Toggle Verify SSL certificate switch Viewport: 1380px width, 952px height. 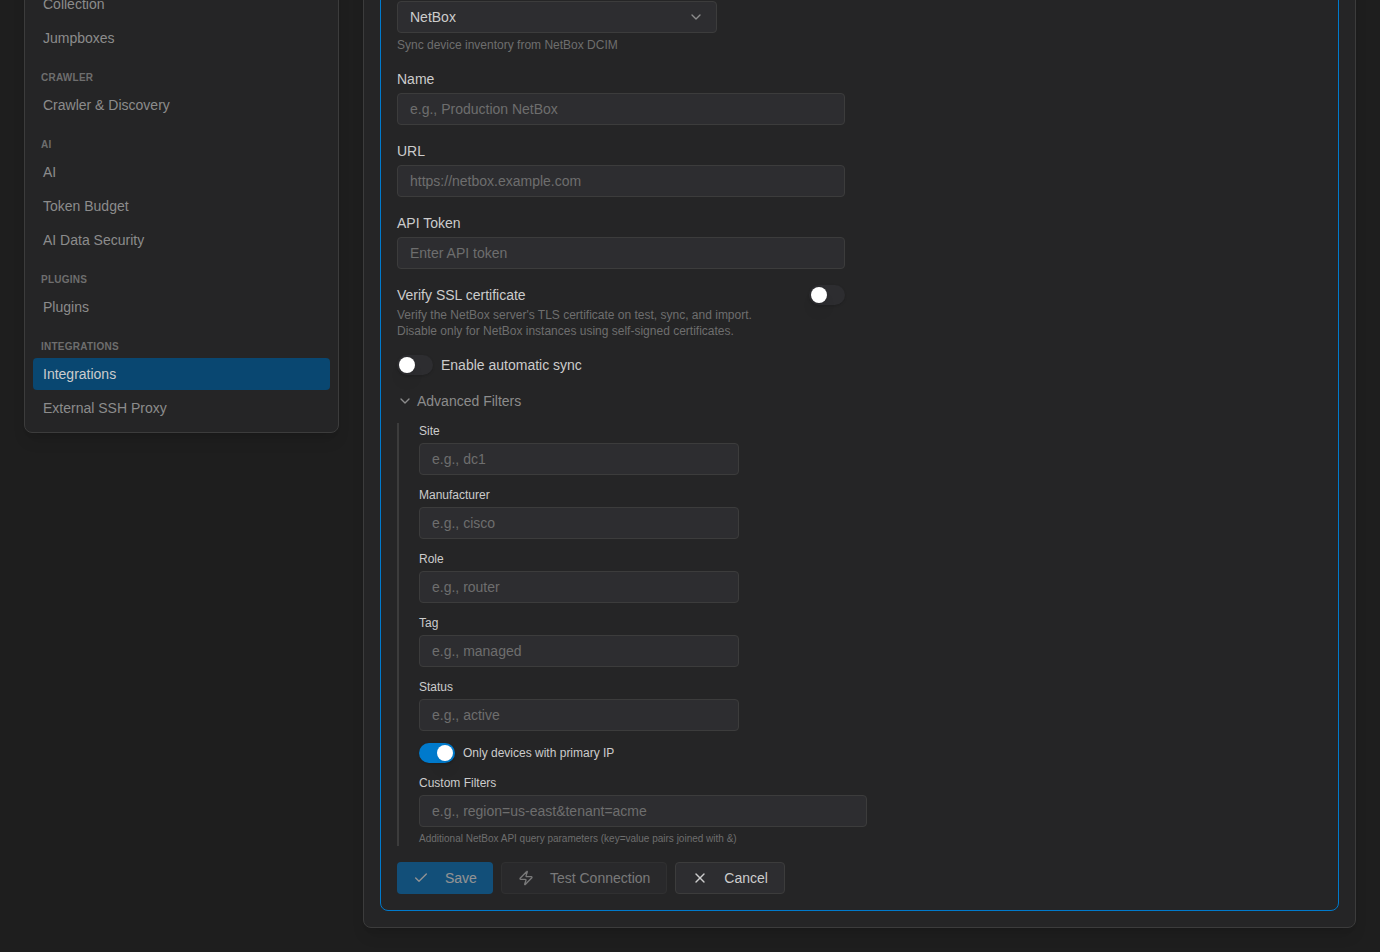pyautogui.click(x=827, y=295)
